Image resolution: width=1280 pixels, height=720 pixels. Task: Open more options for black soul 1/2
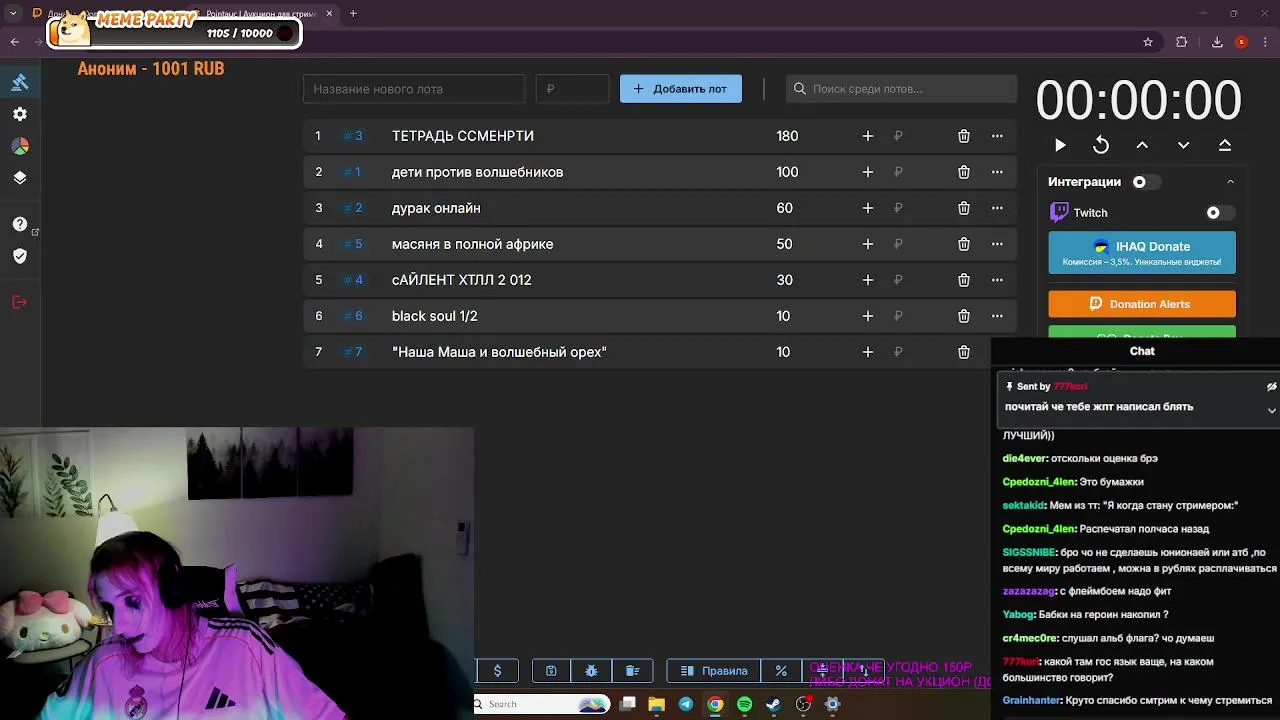(x=997, y=316)
